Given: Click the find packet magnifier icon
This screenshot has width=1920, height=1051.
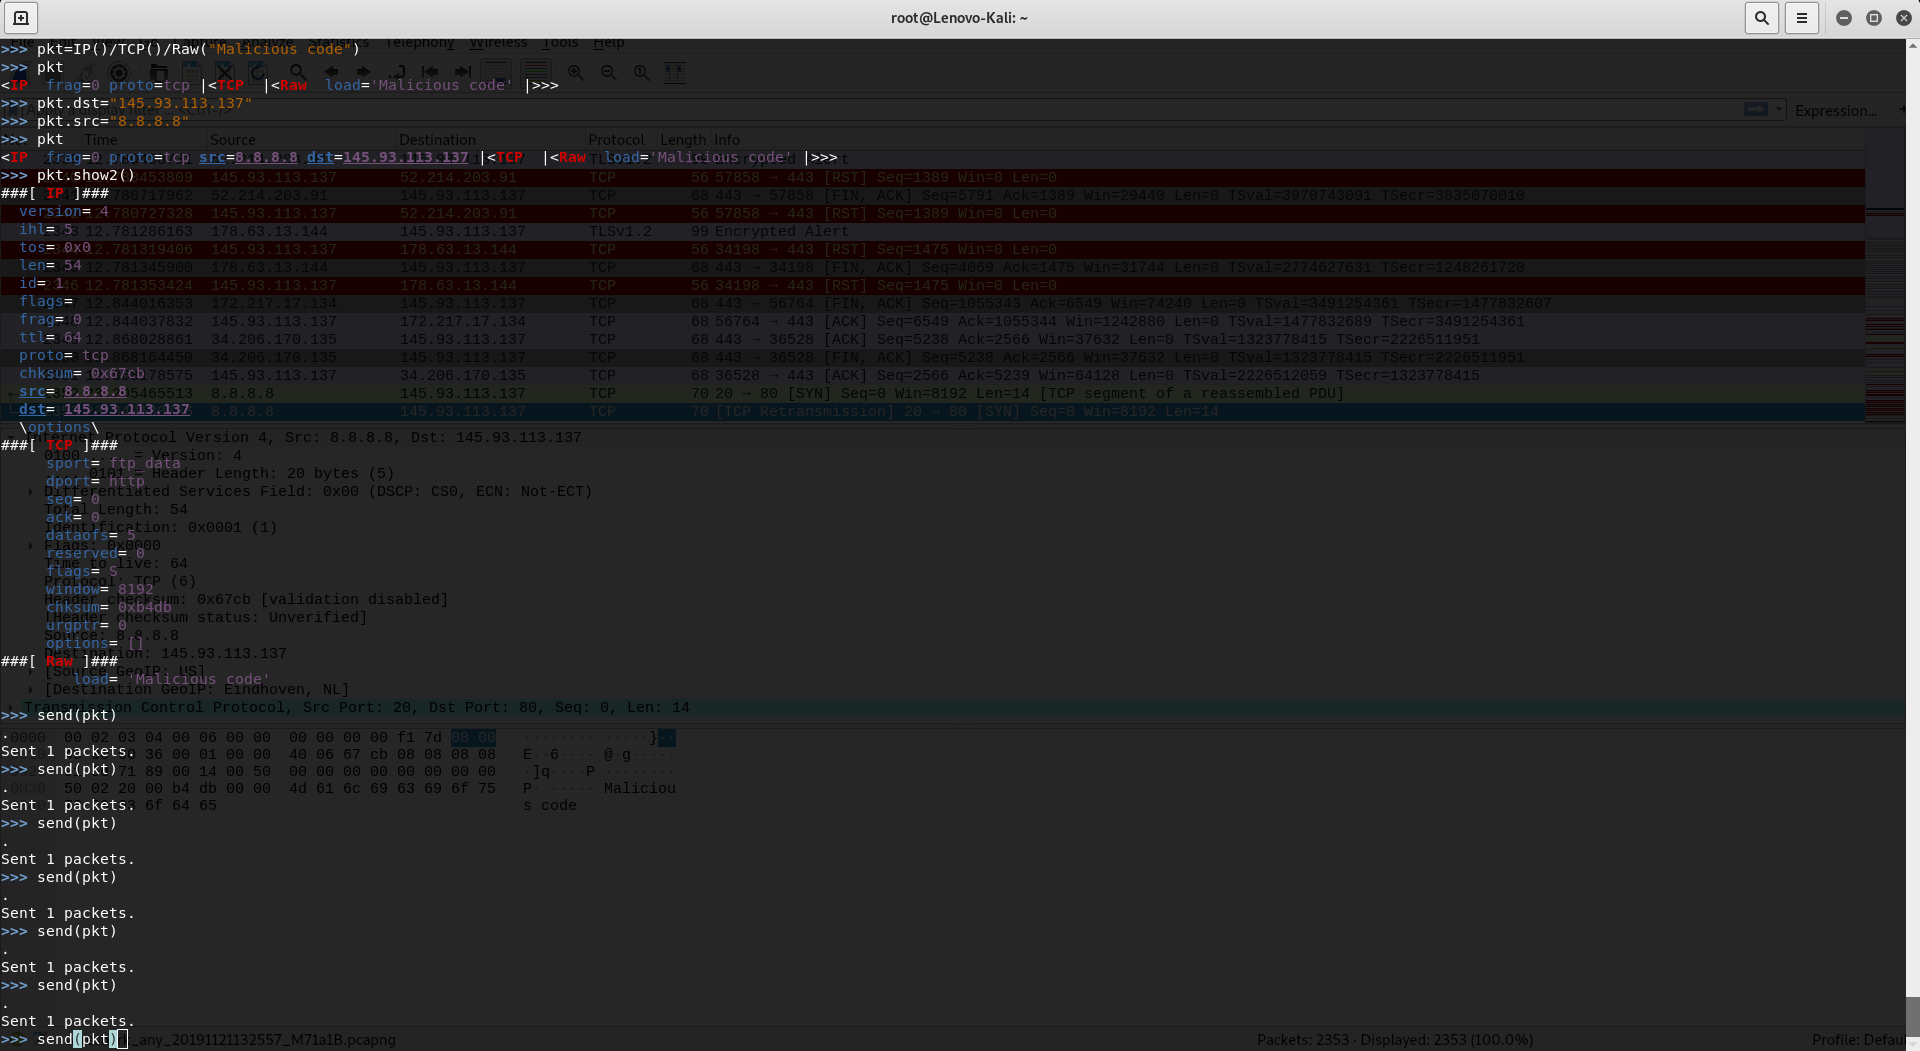Looking at the screenshot, I should [298, 72].
